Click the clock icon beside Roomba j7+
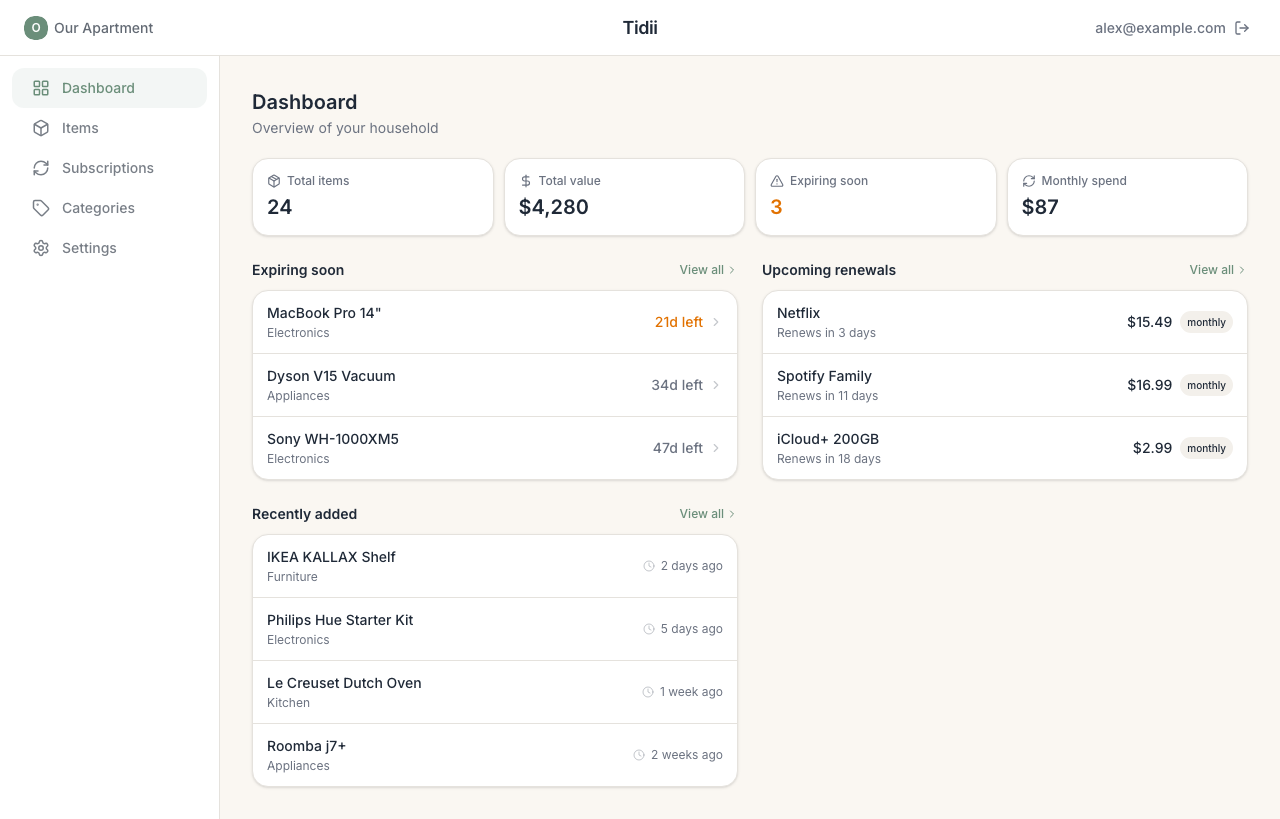This screenshot has height=819, width=1280. tap(638, 754)
